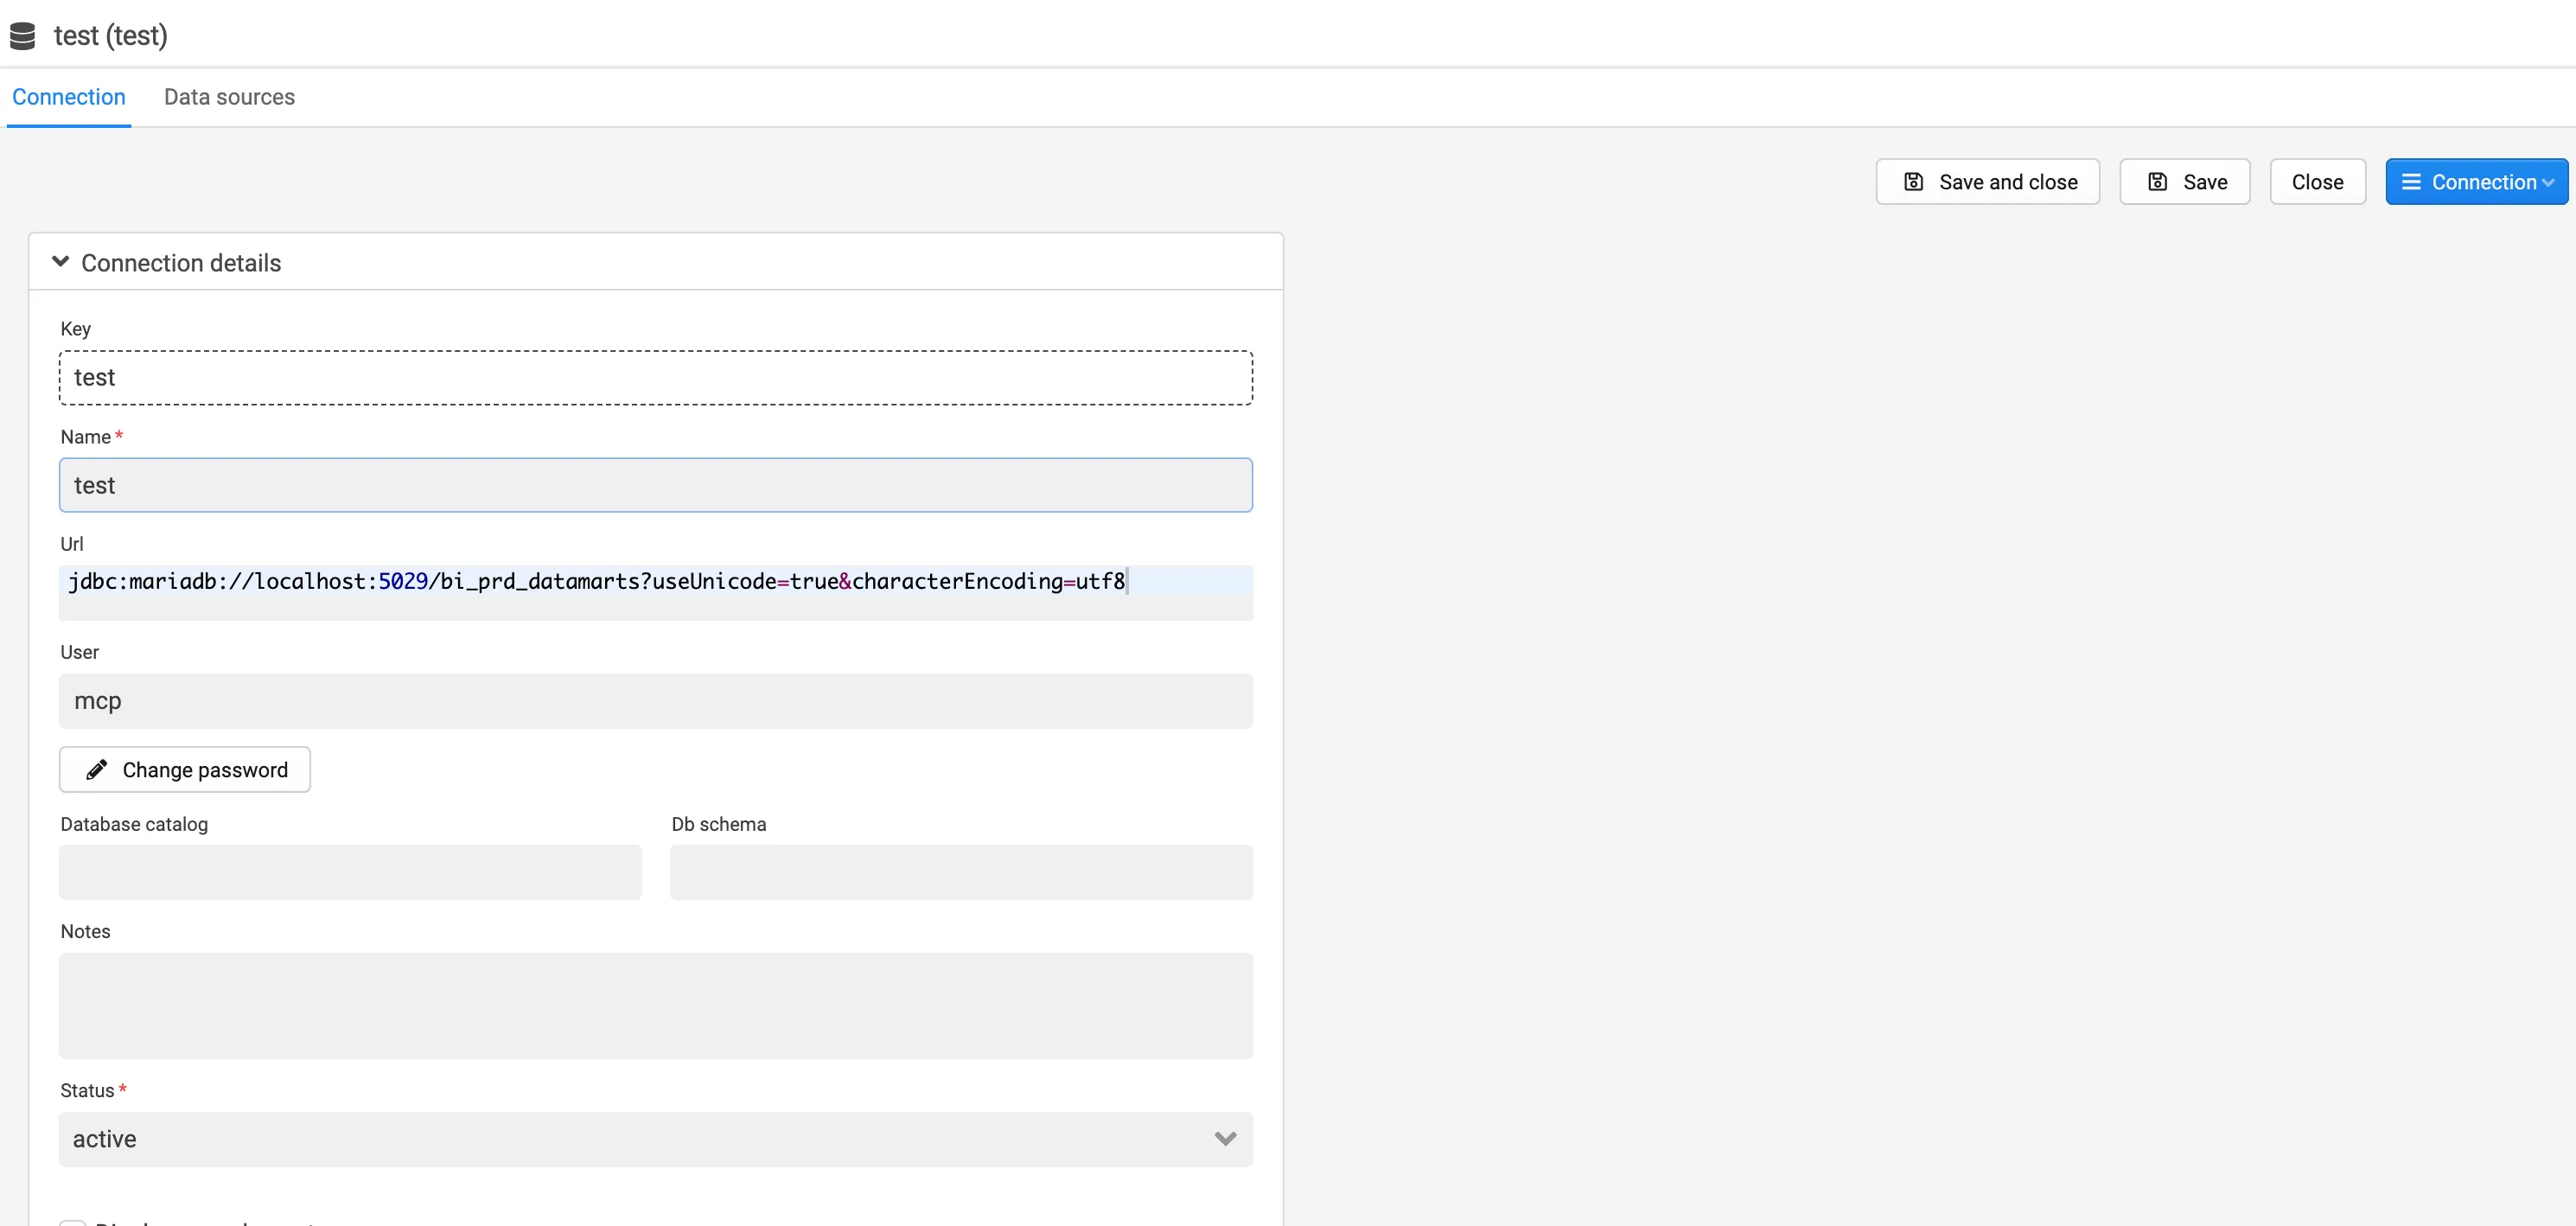Click the empty Database catalog field

point(350,872)
